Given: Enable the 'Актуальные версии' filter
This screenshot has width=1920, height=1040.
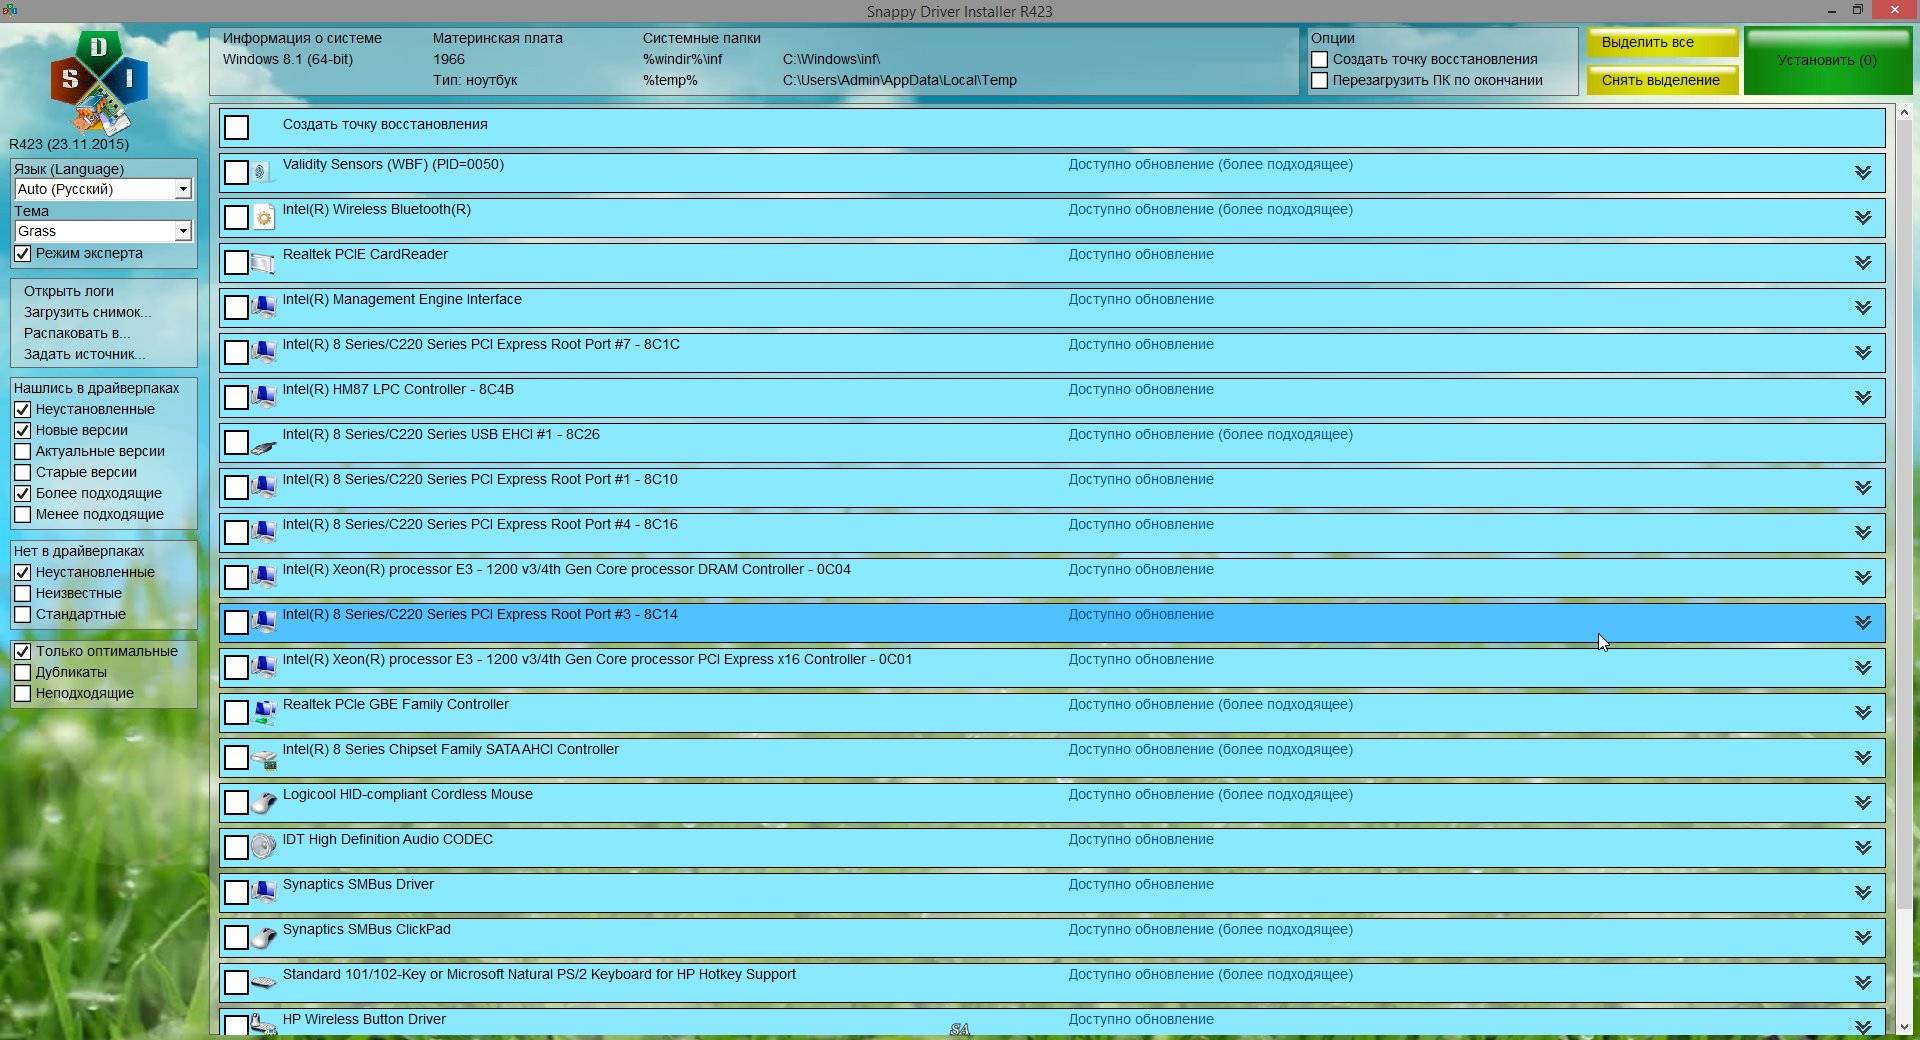Looking at the screenshot, I should tap(22, 451).
